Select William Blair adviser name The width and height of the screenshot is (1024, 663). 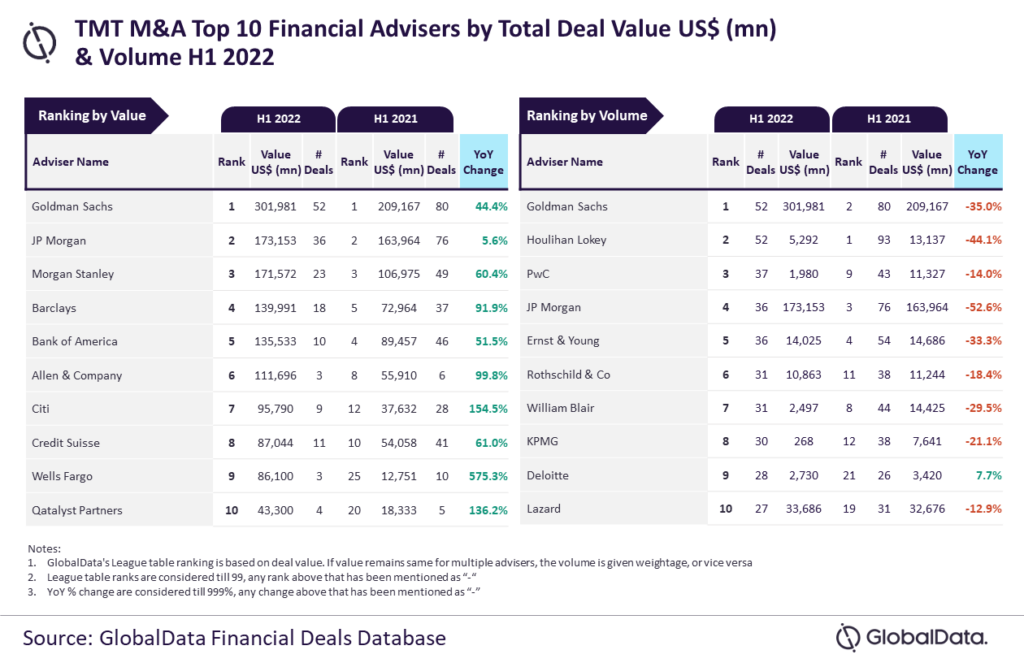coord(560,409)
